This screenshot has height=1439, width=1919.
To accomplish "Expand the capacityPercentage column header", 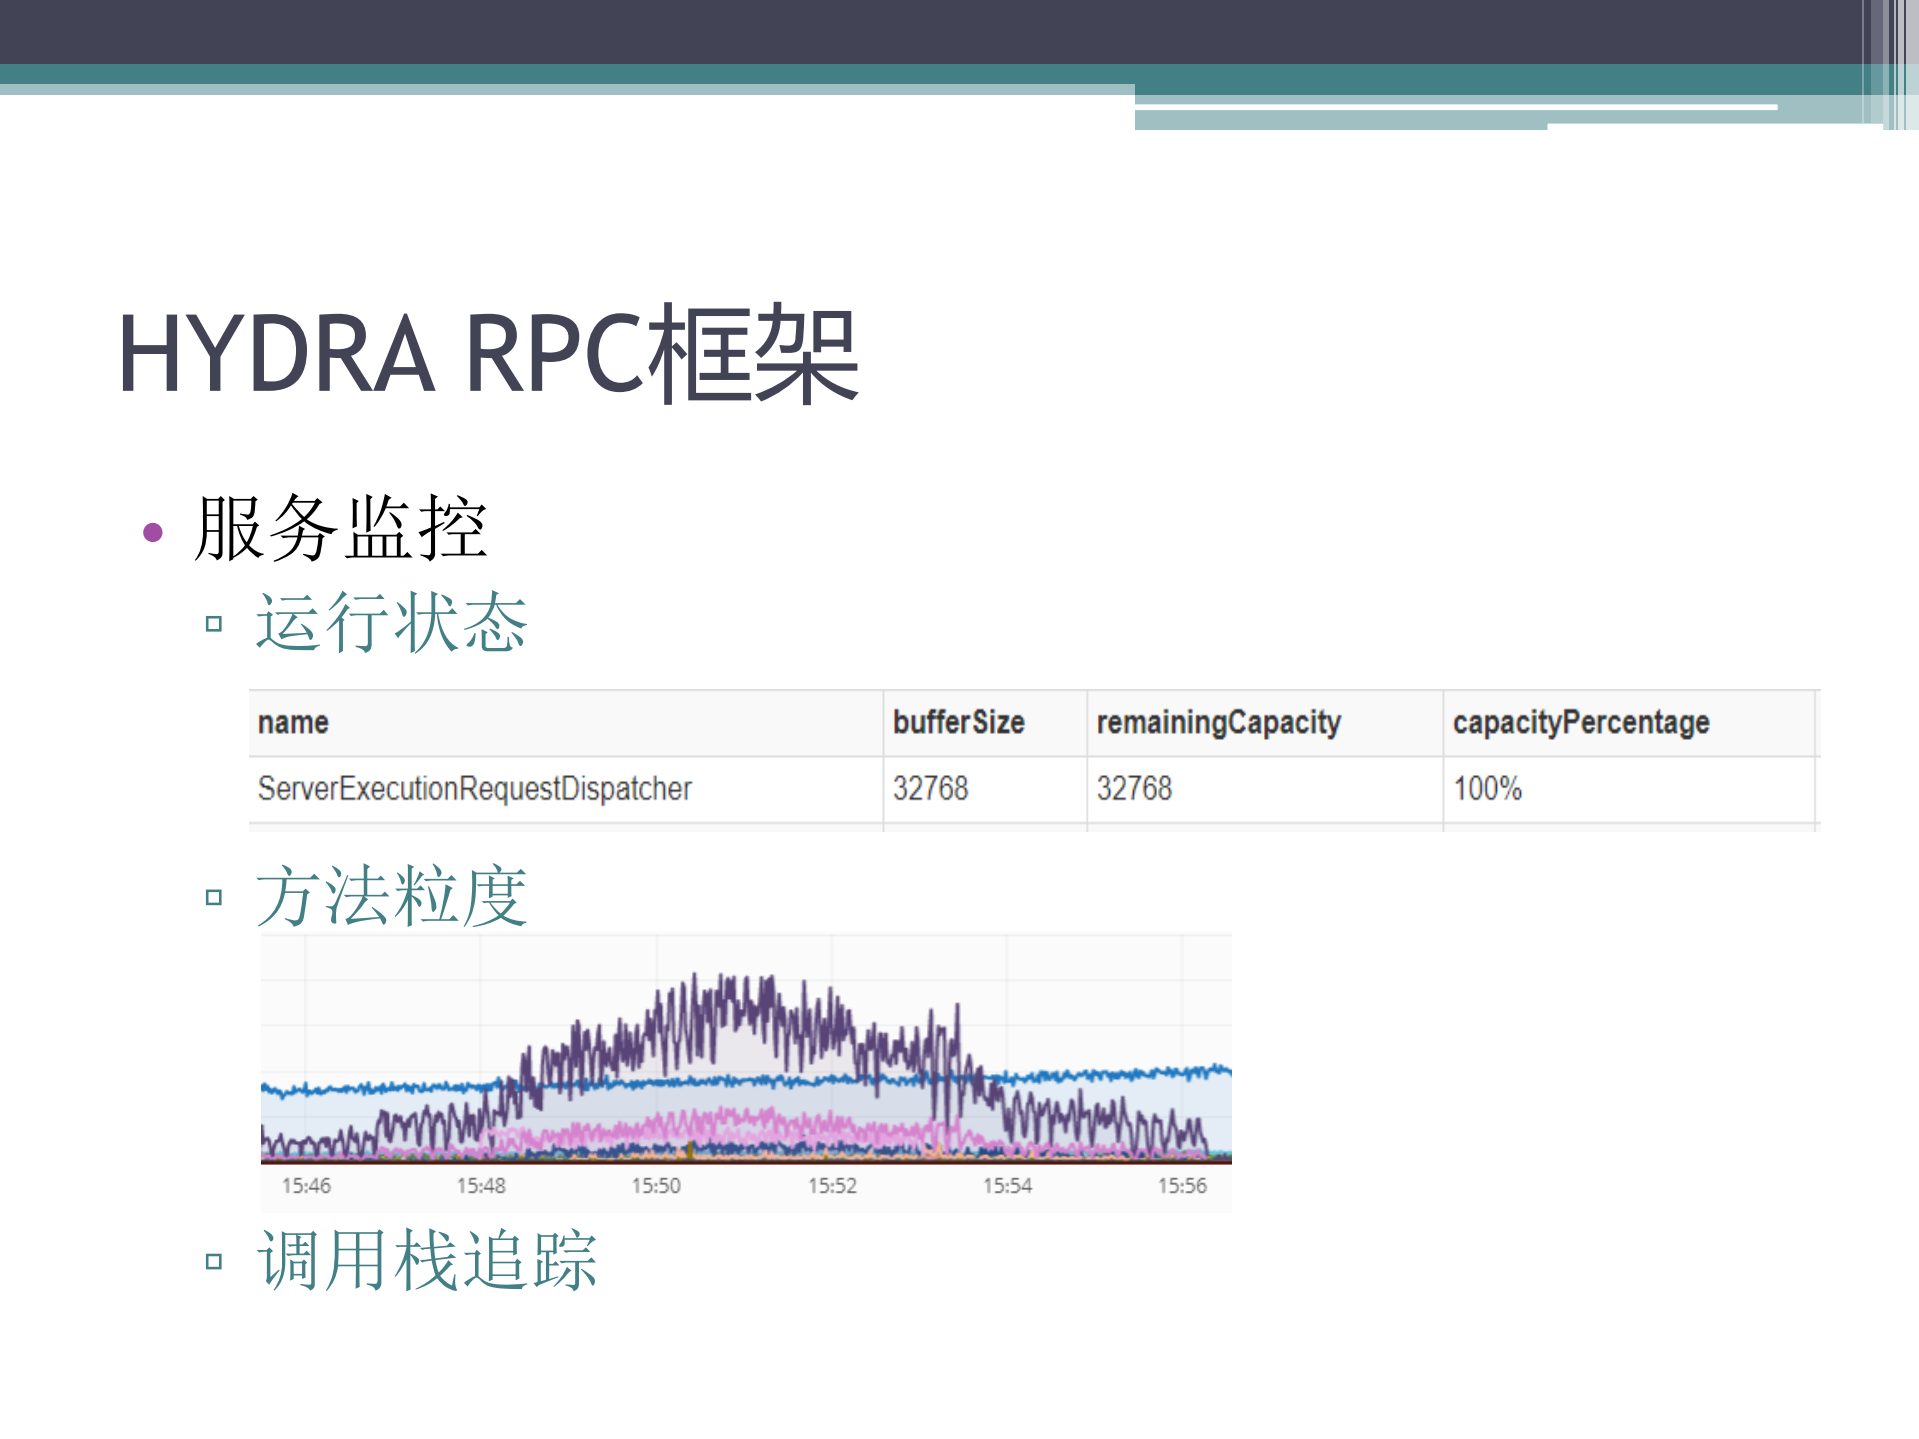I will [1582, 721].
